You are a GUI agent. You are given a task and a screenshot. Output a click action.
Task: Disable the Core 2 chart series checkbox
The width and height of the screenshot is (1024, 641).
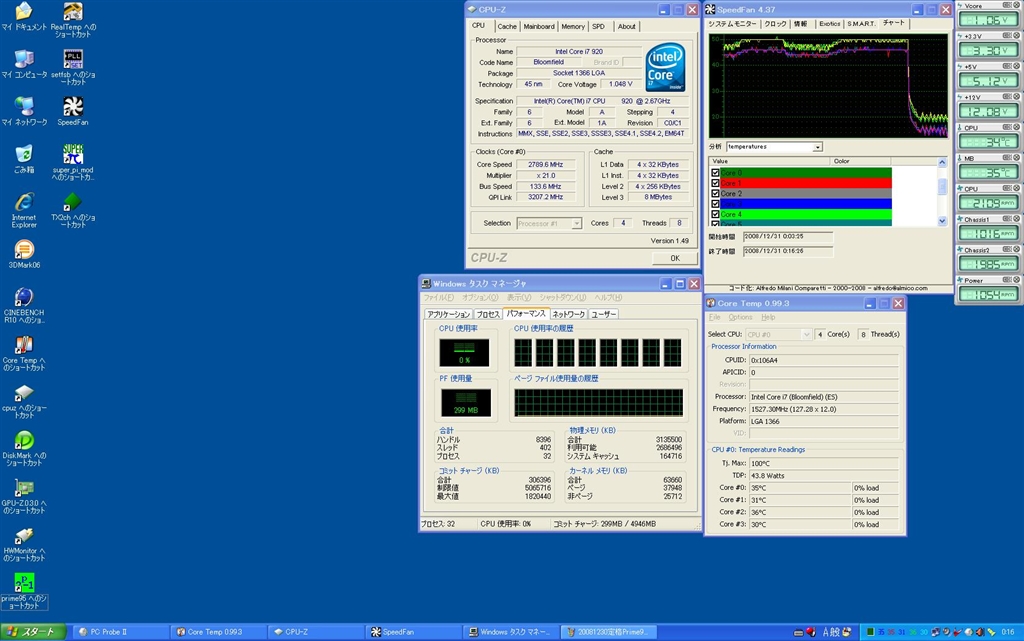[715, 194]
